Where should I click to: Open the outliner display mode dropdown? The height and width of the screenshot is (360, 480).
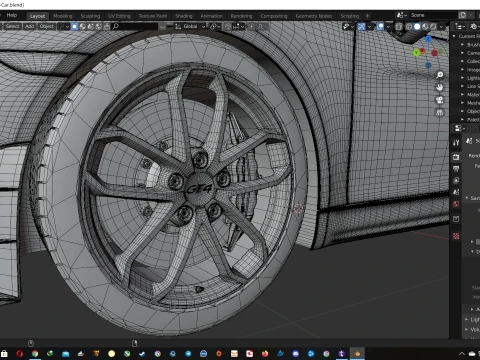click(x=474, y=26)
